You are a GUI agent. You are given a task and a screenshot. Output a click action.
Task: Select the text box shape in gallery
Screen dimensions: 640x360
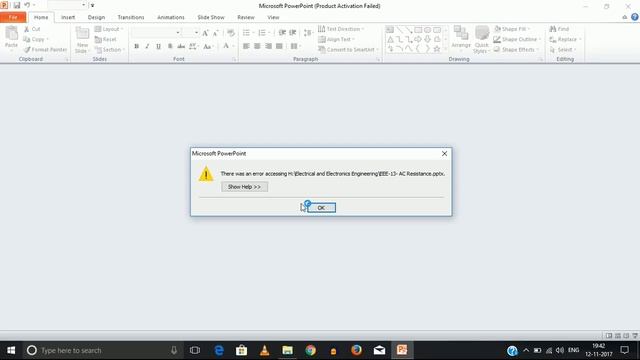point(390,30)
